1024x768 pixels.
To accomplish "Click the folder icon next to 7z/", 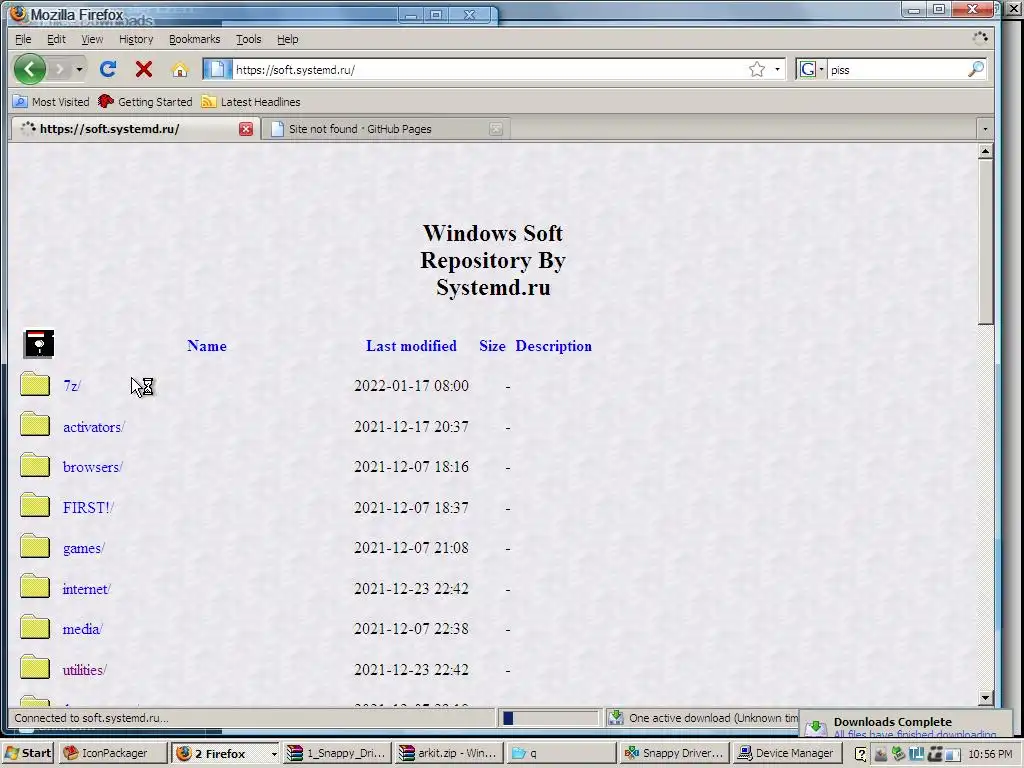I will pyautogui.click(x=35, y=384).
